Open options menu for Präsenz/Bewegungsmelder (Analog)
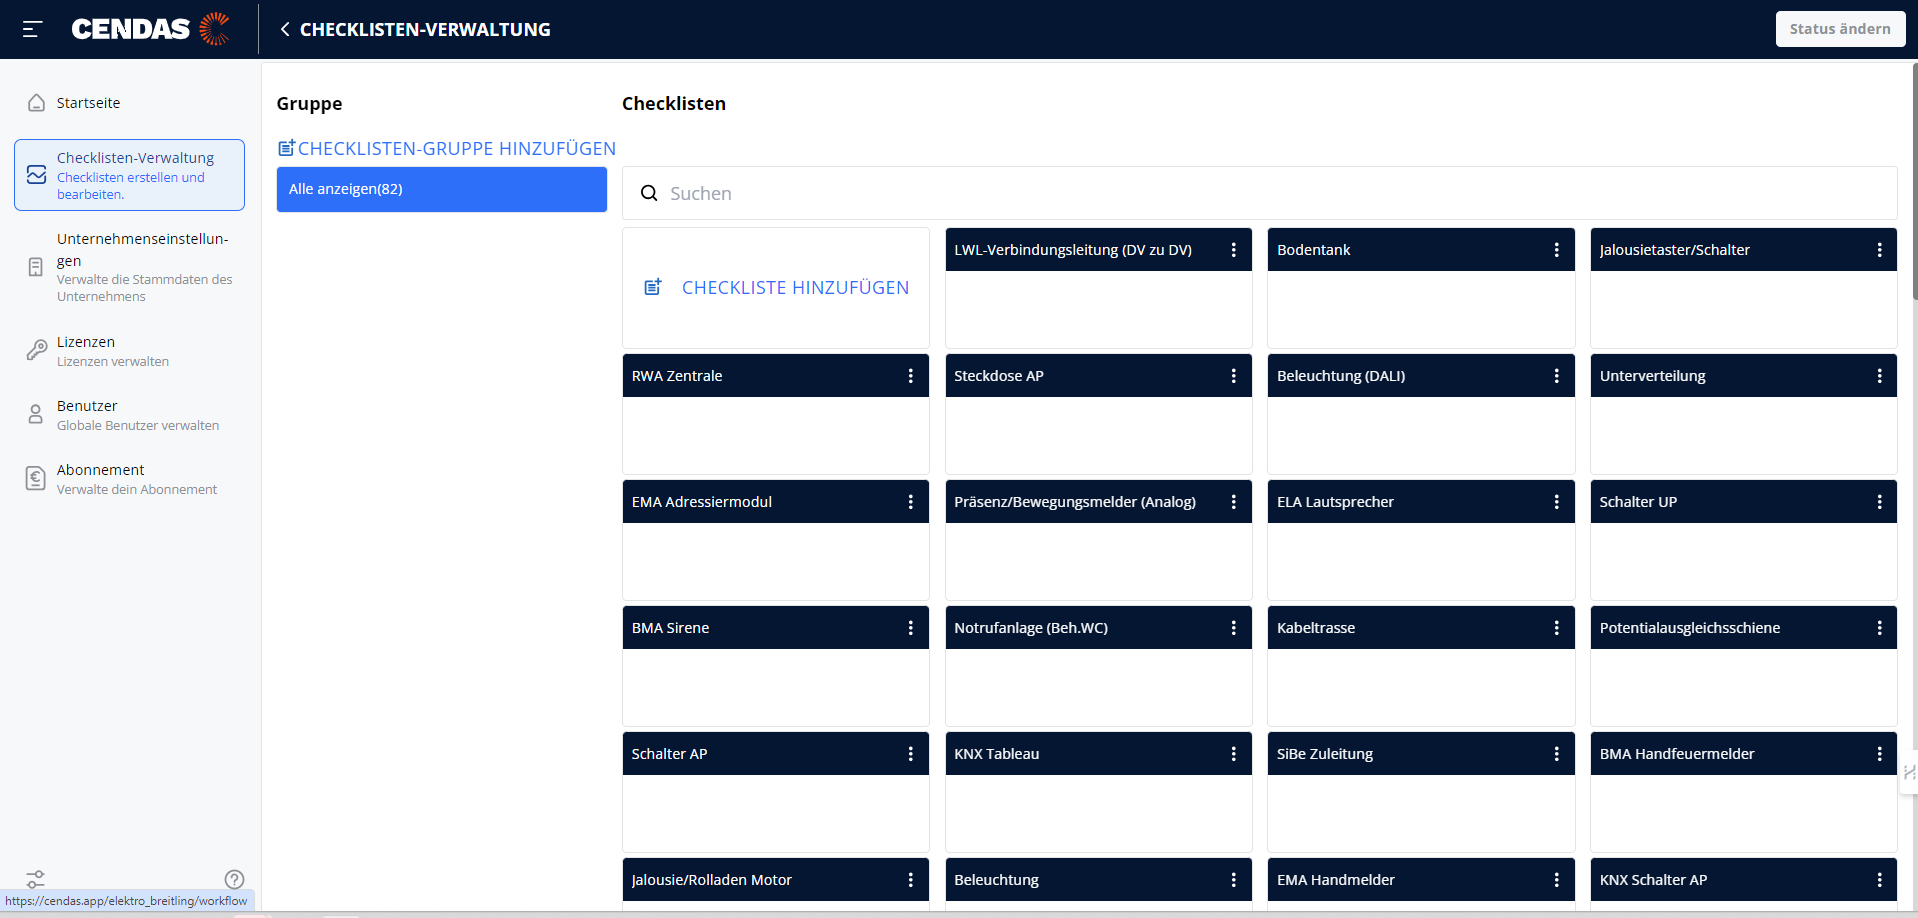This screenshot has height=918, width=1918. coord(1234,502)
